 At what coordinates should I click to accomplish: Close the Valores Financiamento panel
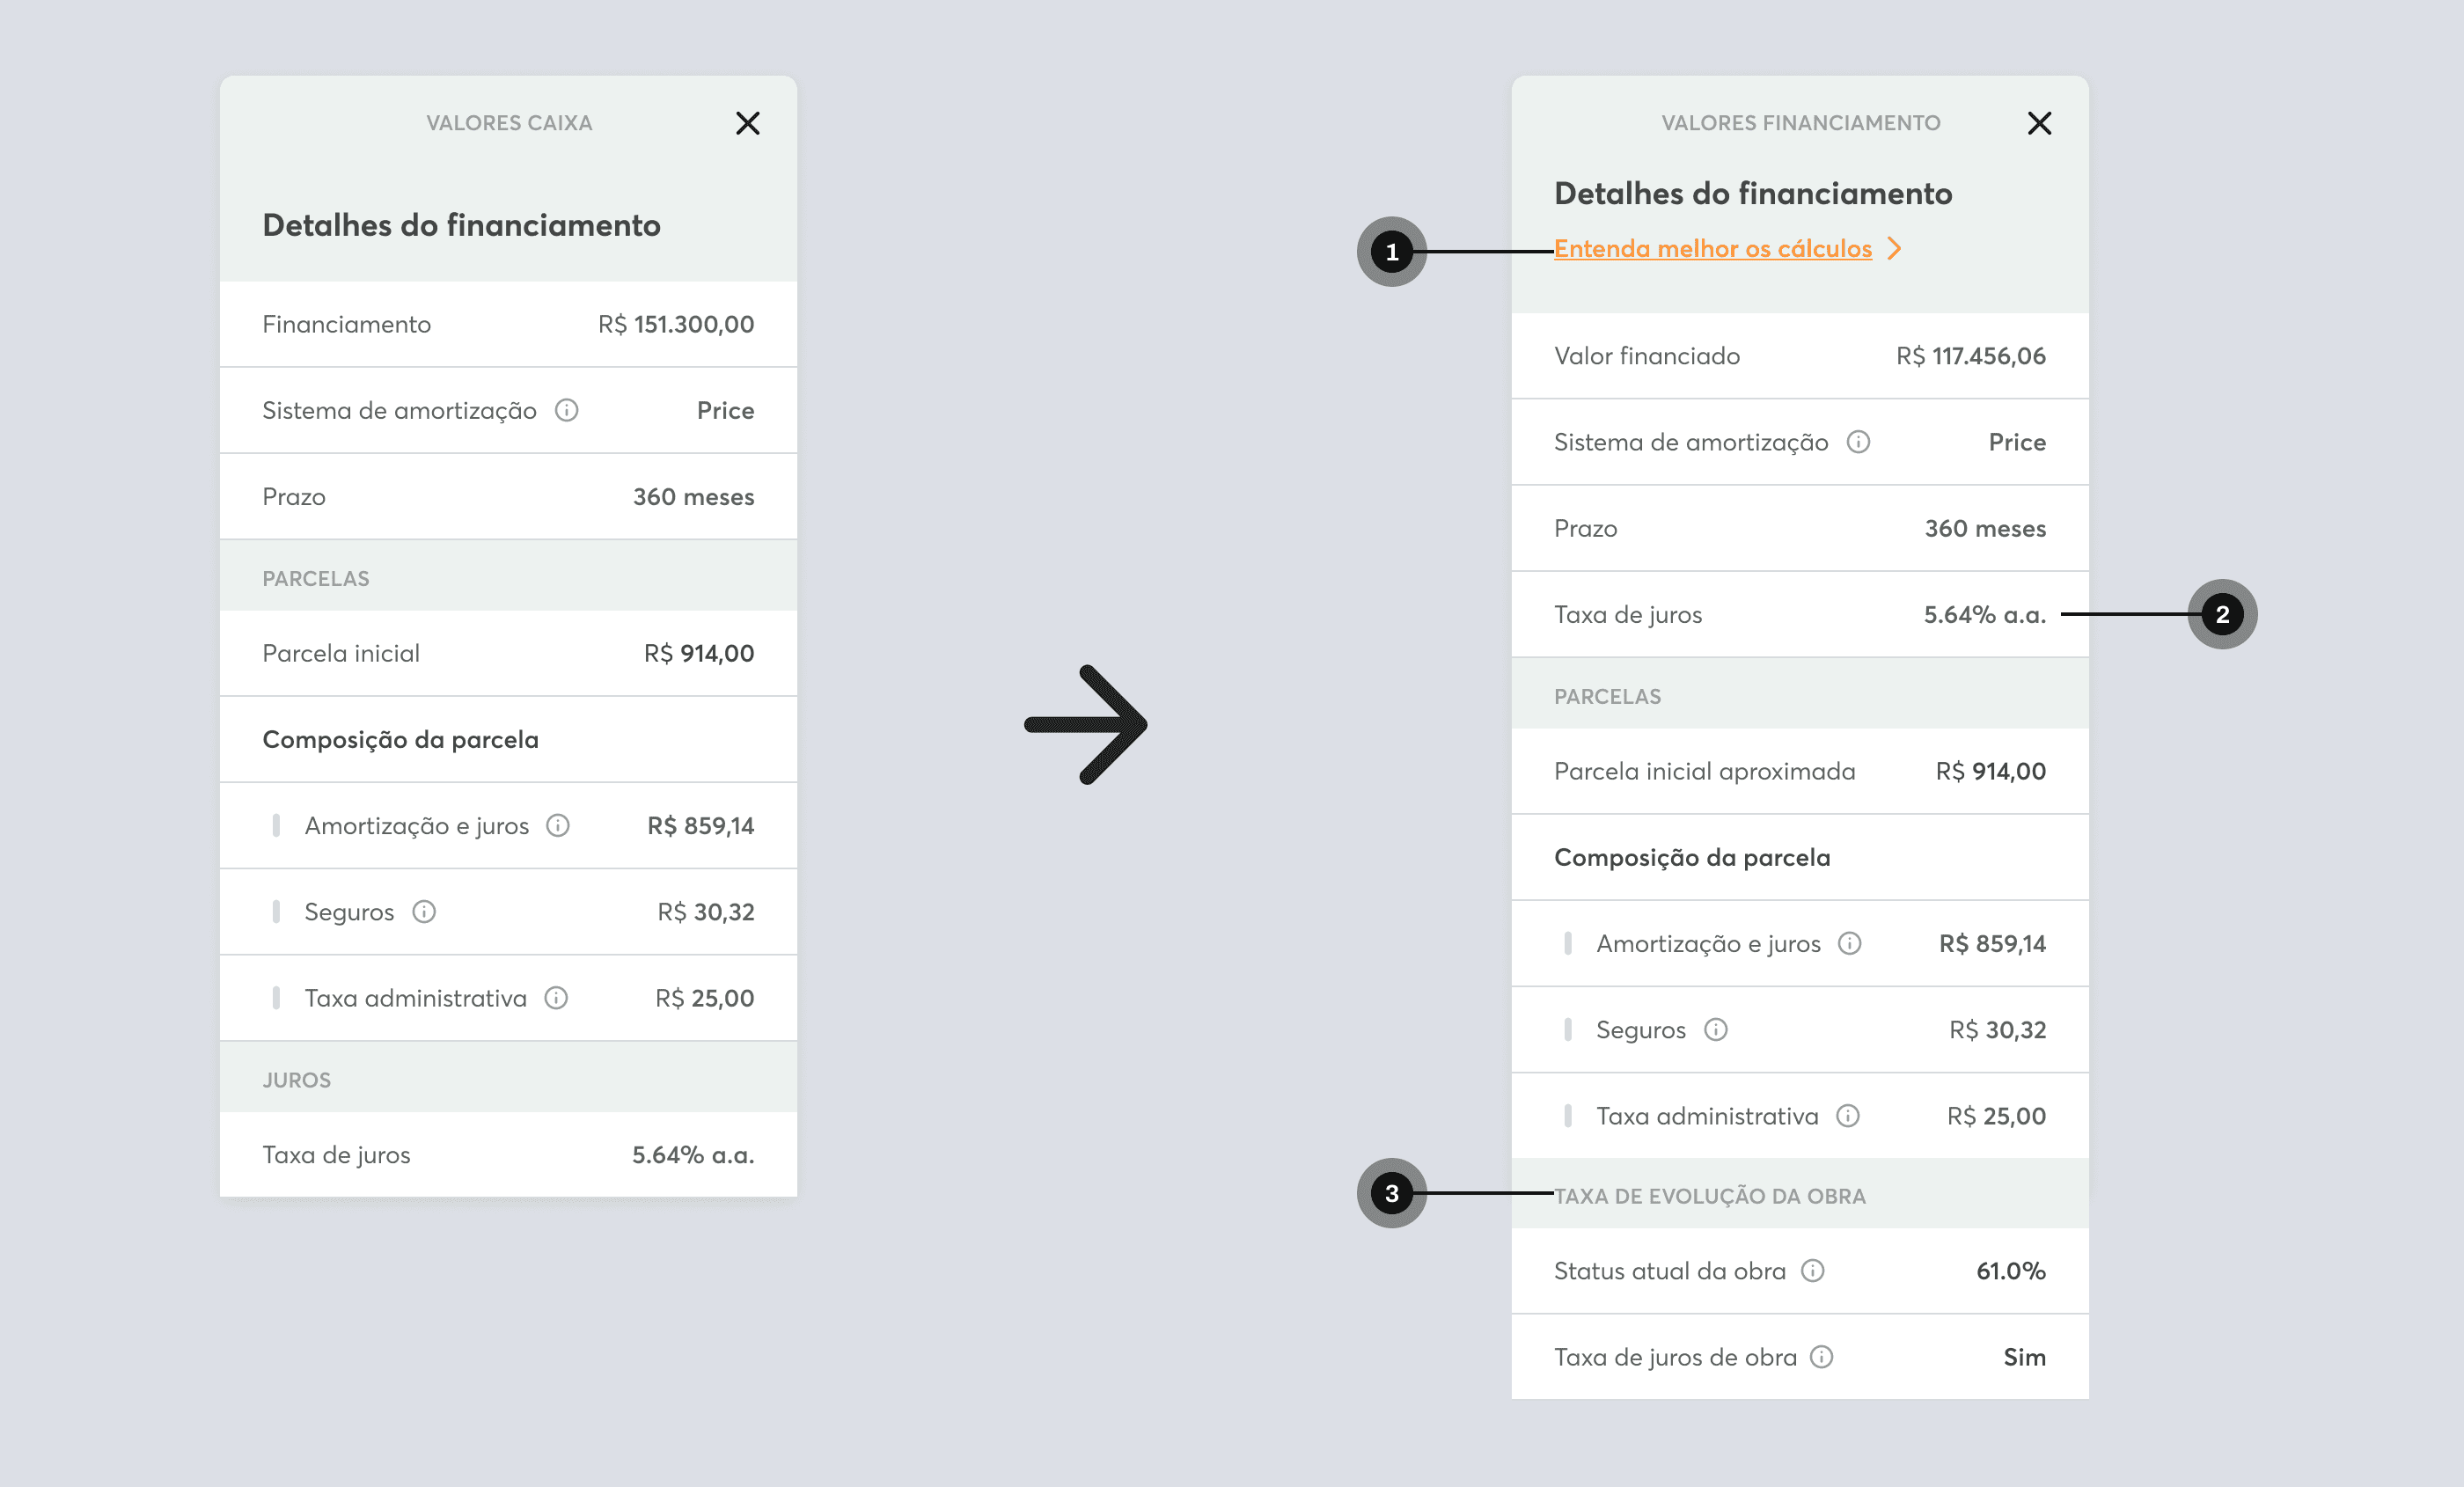coord(2039,123)
